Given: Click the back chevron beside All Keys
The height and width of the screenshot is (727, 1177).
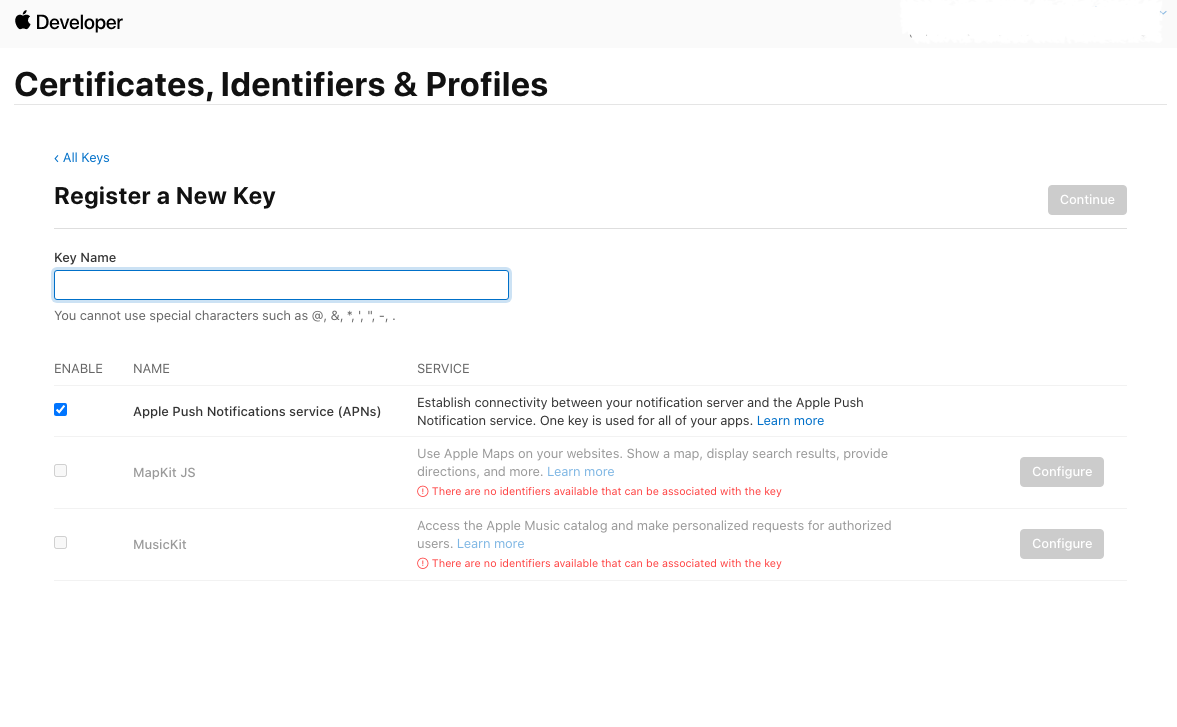Looking at the screenshot, I should point(57,157).
